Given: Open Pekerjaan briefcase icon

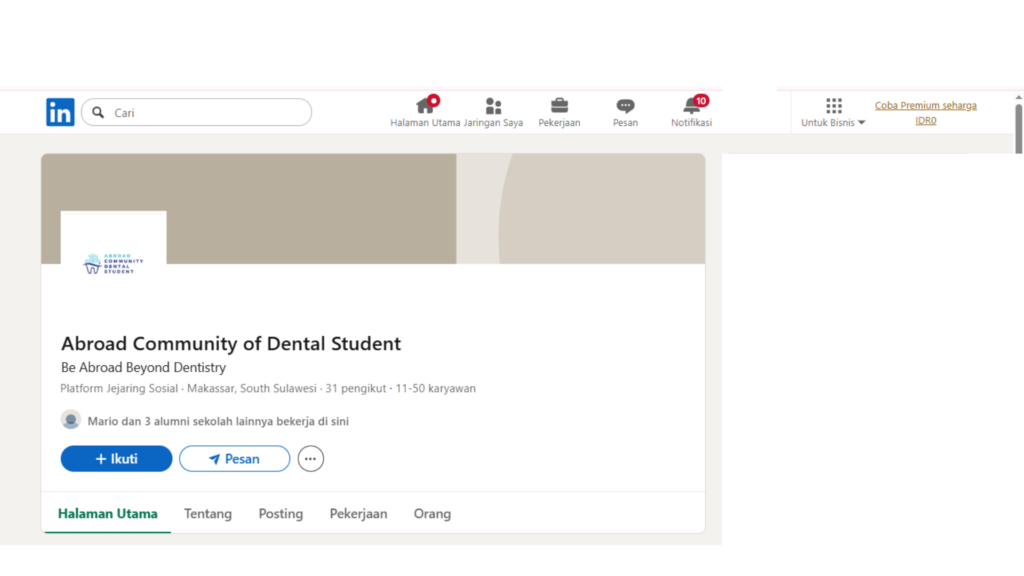Looking at the screenshot, I should 559,106.
